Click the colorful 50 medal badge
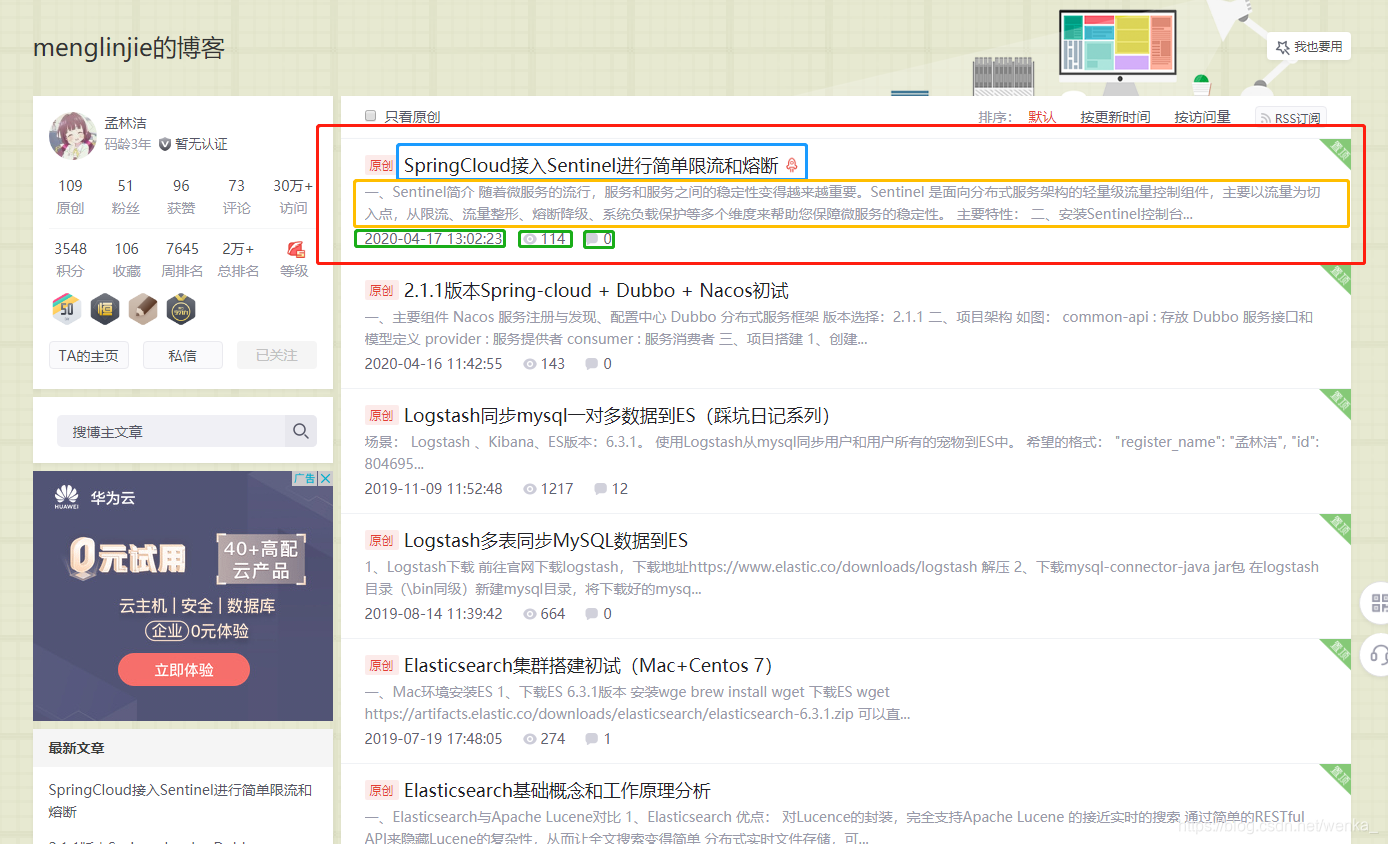The width and height of the screenshot is (1388, 844). [67, 309]
